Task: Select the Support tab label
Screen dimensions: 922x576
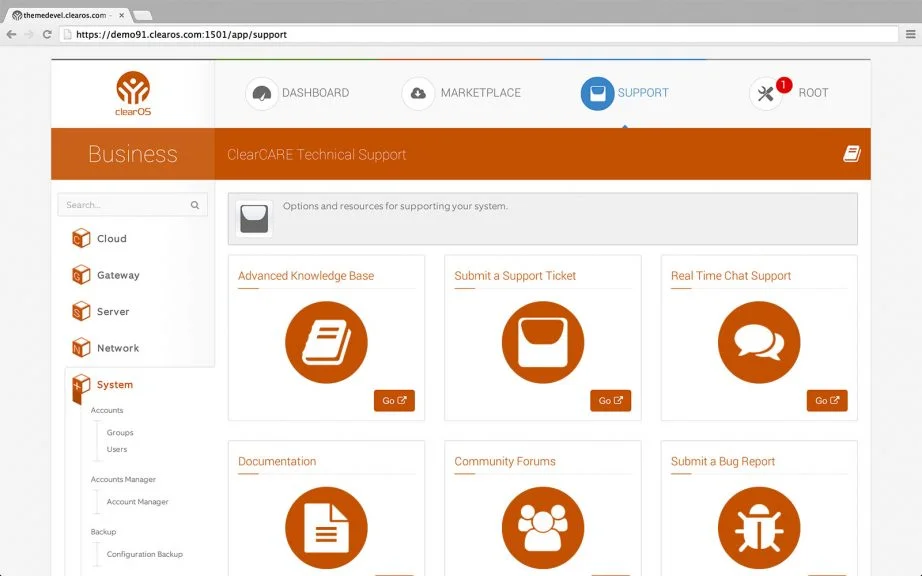Action: tap(643, 93)
